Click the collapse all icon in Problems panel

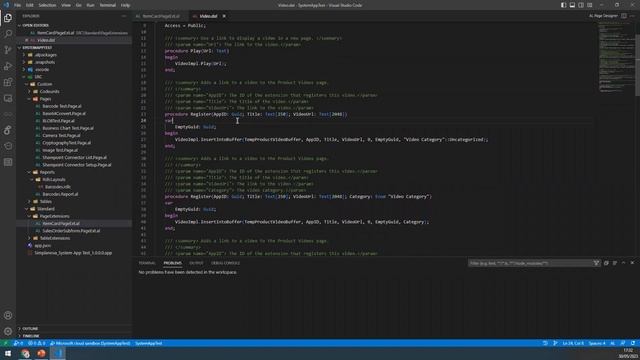606,263
